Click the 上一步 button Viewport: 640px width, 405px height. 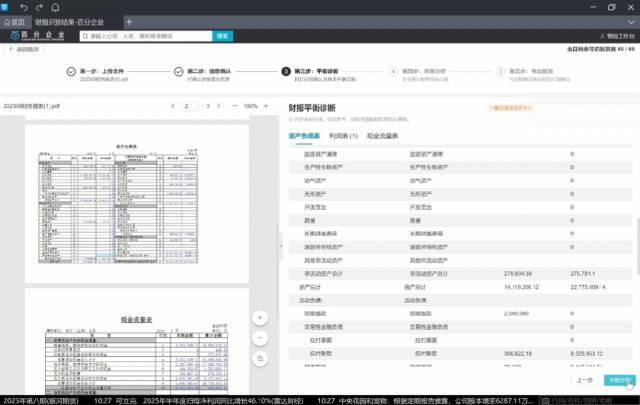pyautogui.click(x=584, y=380)
